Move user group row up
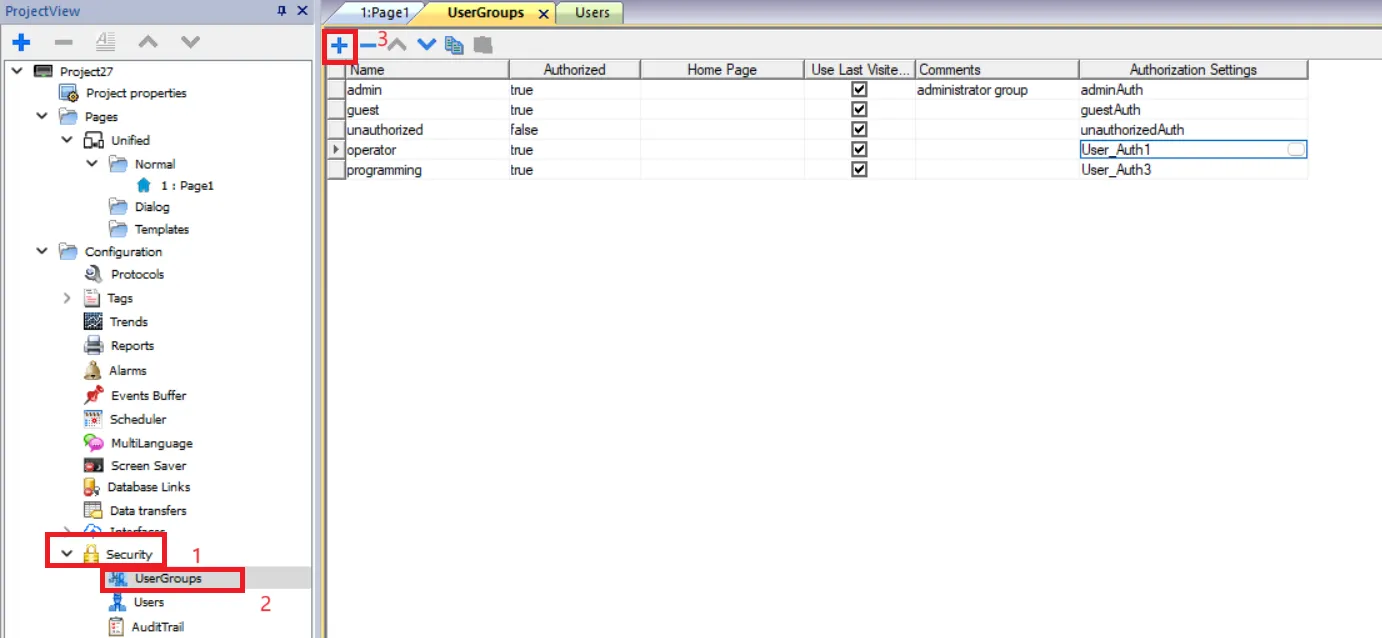The height and width of the screenshot is (638, 1382). pos(397,45)
